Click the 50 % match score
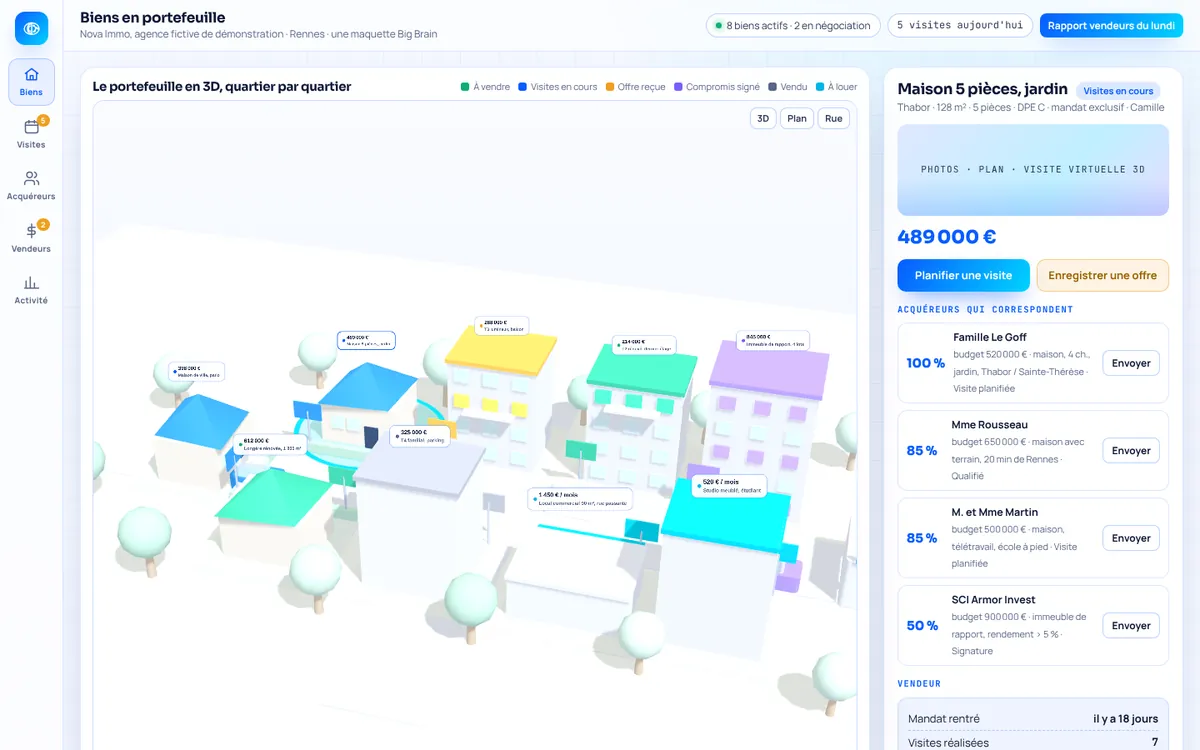 click(x=922, y=625)
